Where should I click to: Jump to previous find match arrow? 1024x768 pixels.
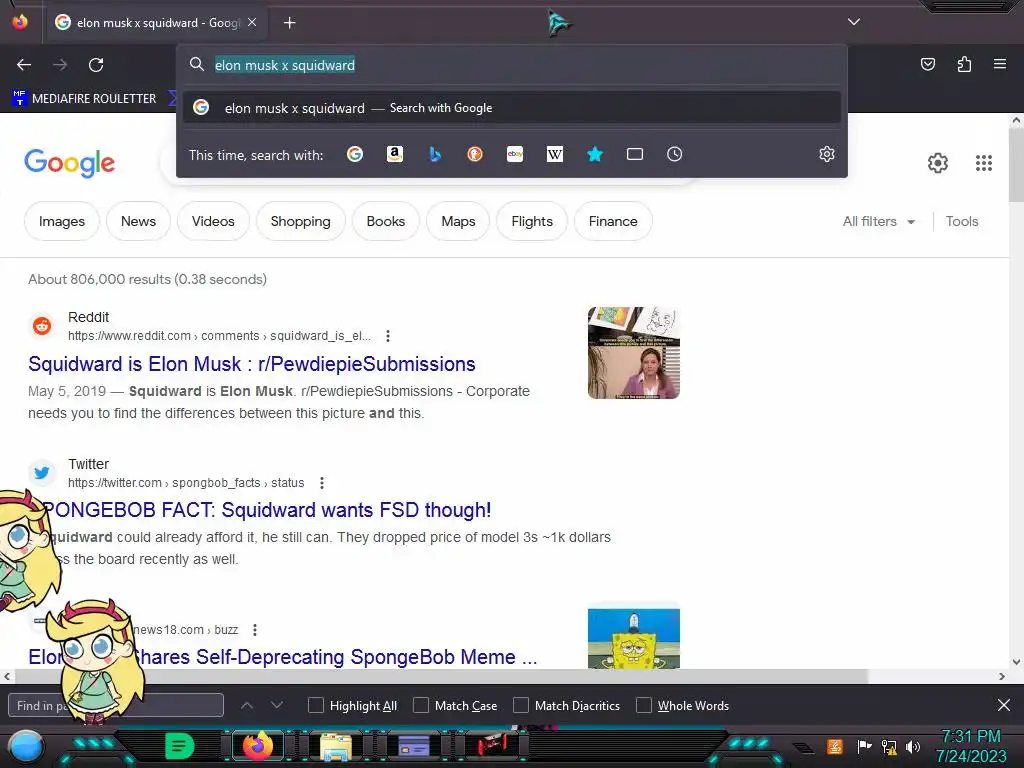(247, 705)
